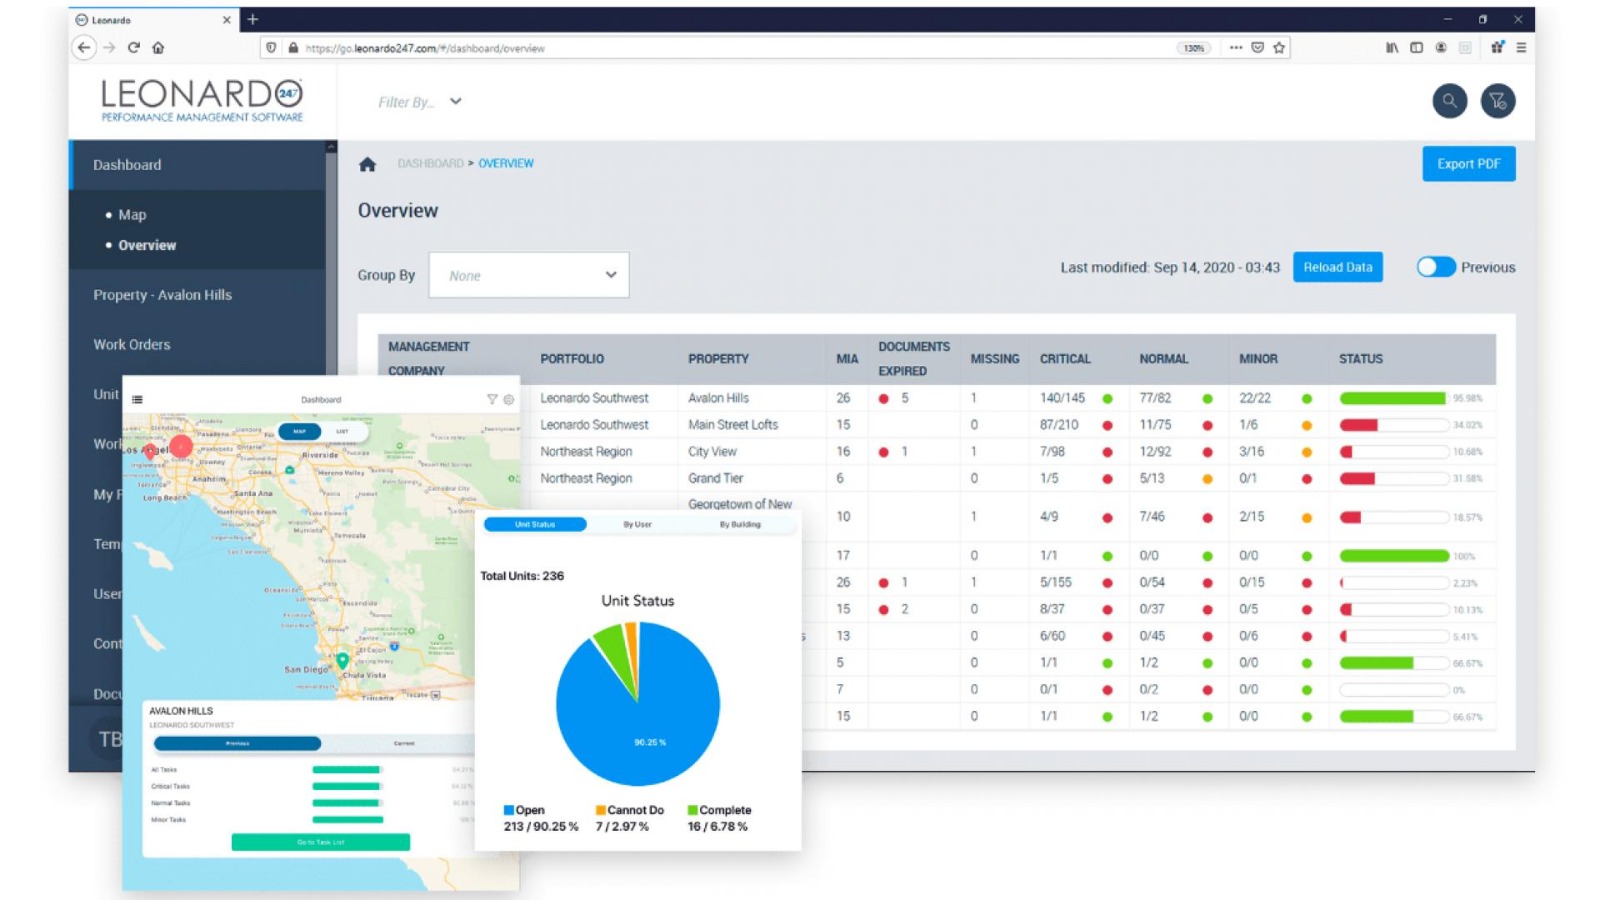
Task: Click the red cluster marker near Los Angeles
Action: pyautogui.click(x=181, y=446)
